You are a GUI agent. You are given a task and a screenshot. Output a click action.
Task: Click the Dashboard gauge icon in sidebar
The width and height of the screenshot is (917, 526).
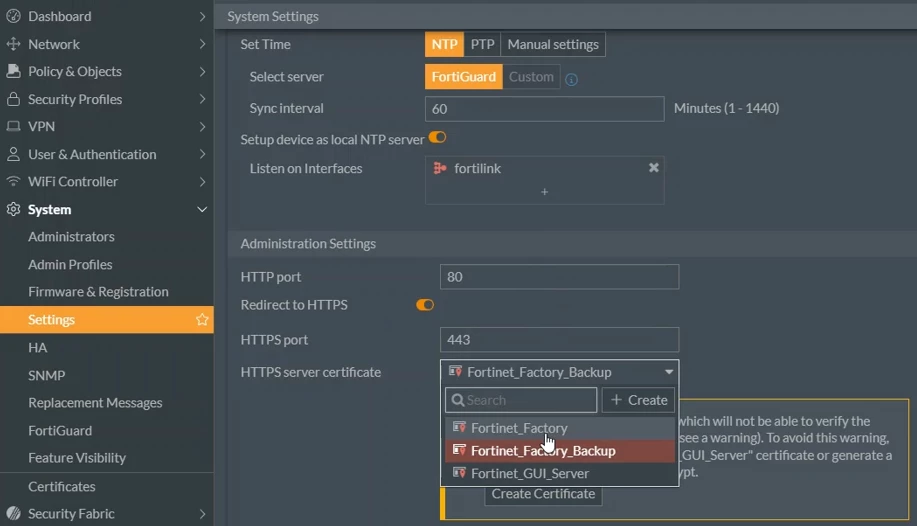point(13,16)
